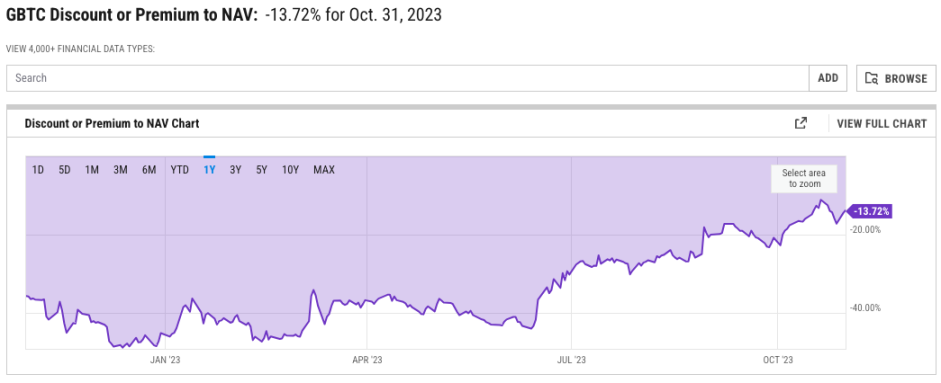Select the 1D time range
Viewport: 941px width, 383px height.
point(38,170)
